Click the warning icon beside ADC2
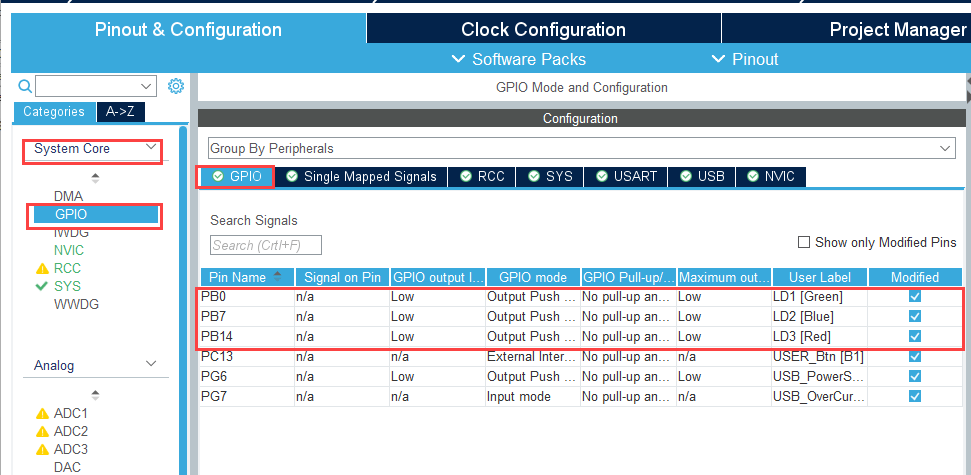Screen dimensions: 971x475 [x=42, y=431]
